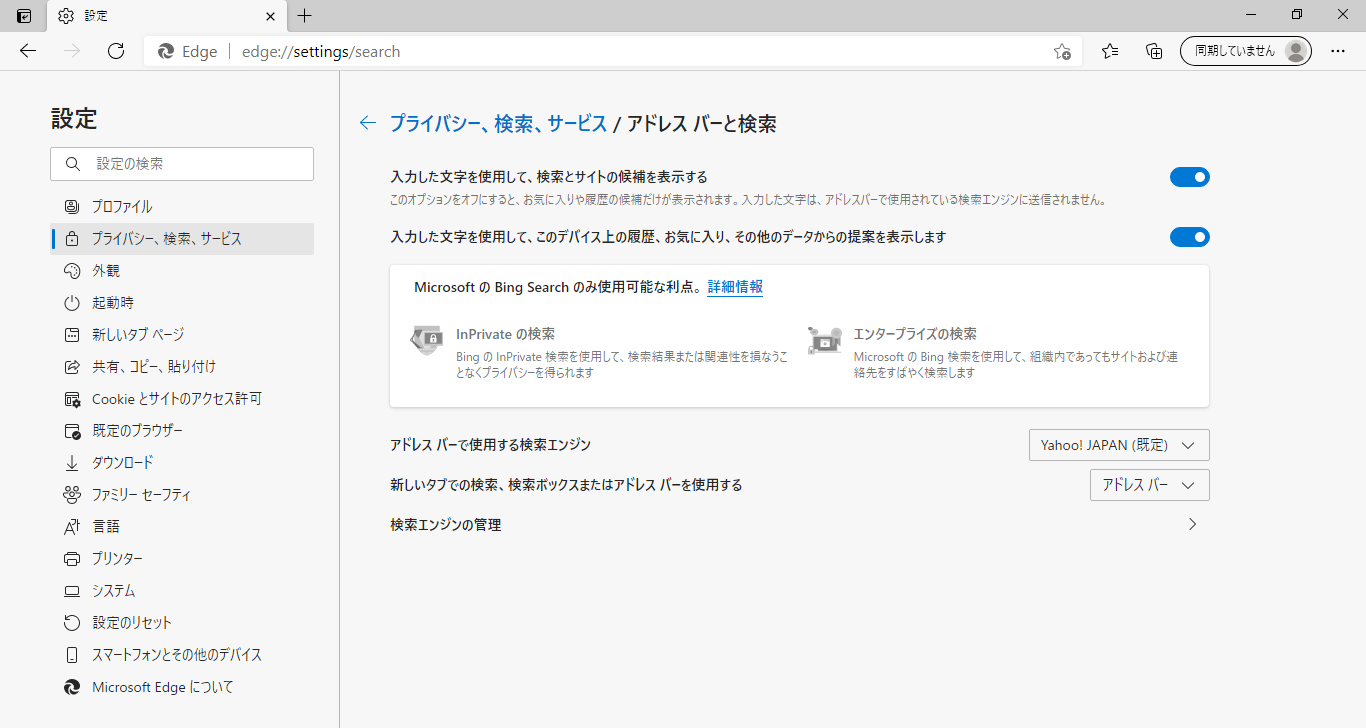This screenshot has width=1366, height=728.
Task: Click the profile button 同期していません
Action: click(x=1246, y=51)
